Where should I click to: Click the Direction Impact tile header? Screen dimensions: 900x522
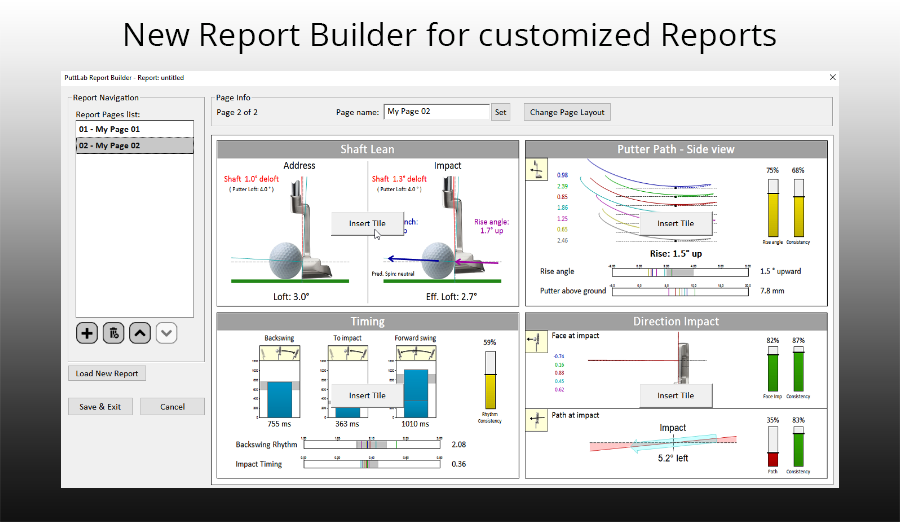[x=676, y=322]
